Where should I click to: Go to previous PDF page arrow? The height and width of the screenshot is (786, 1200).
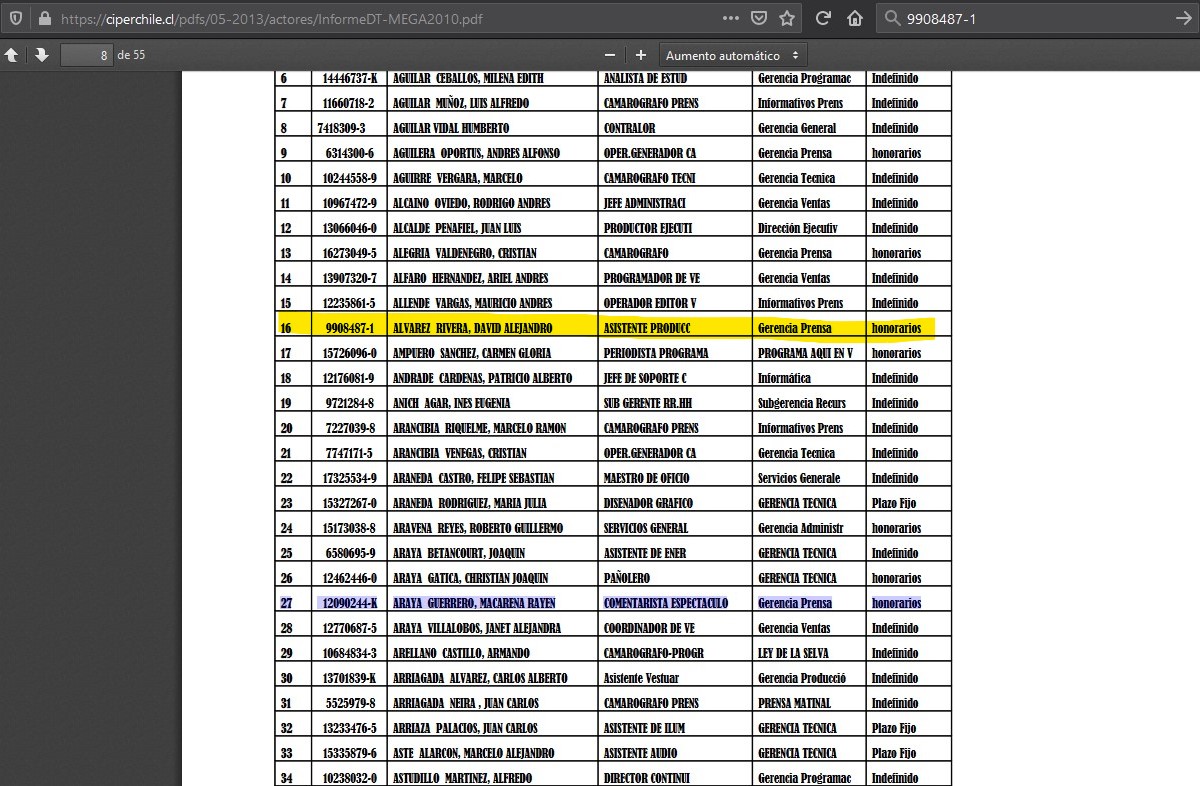pos(11,55)
